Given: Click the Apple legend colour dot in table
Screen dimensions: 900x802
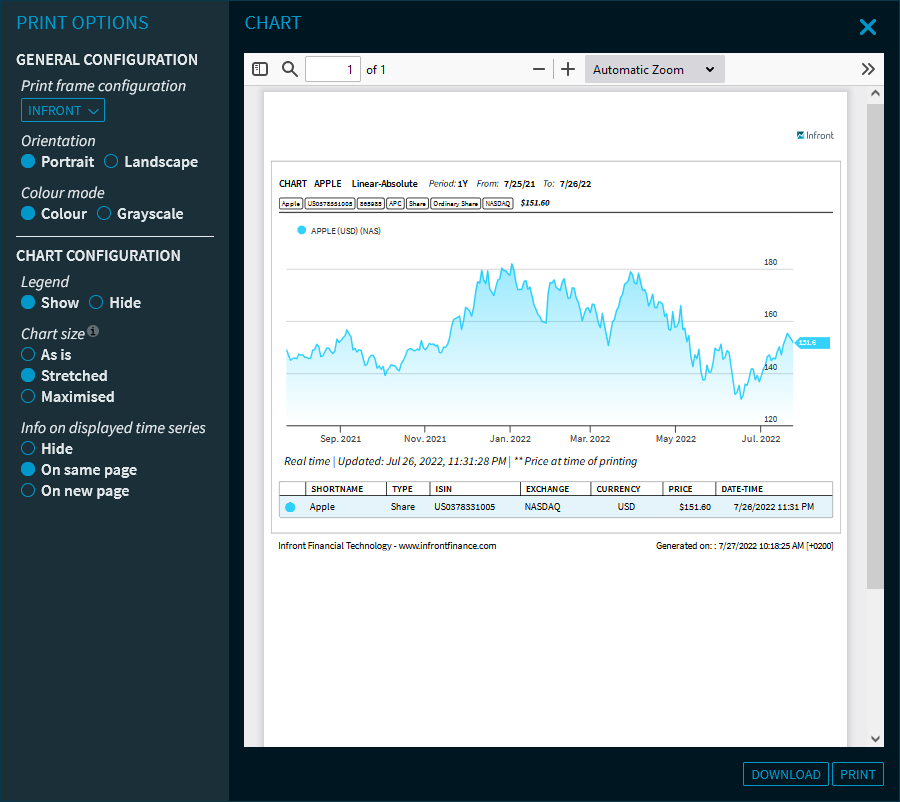Looking at the screenshot, I should coord(290,508).
